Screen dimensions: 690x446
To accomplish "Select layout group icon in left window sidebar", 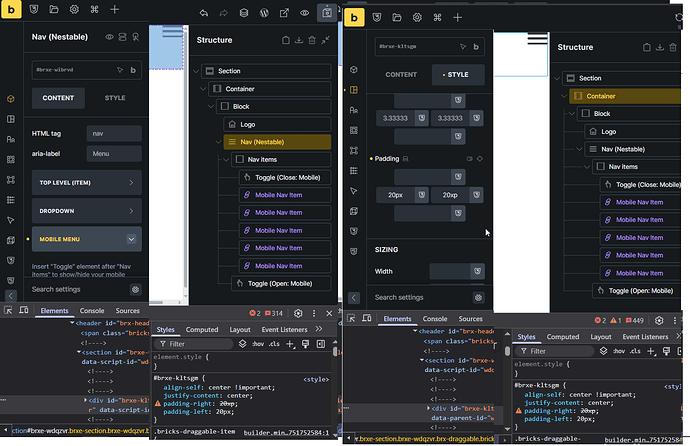I will coord(11,119).
